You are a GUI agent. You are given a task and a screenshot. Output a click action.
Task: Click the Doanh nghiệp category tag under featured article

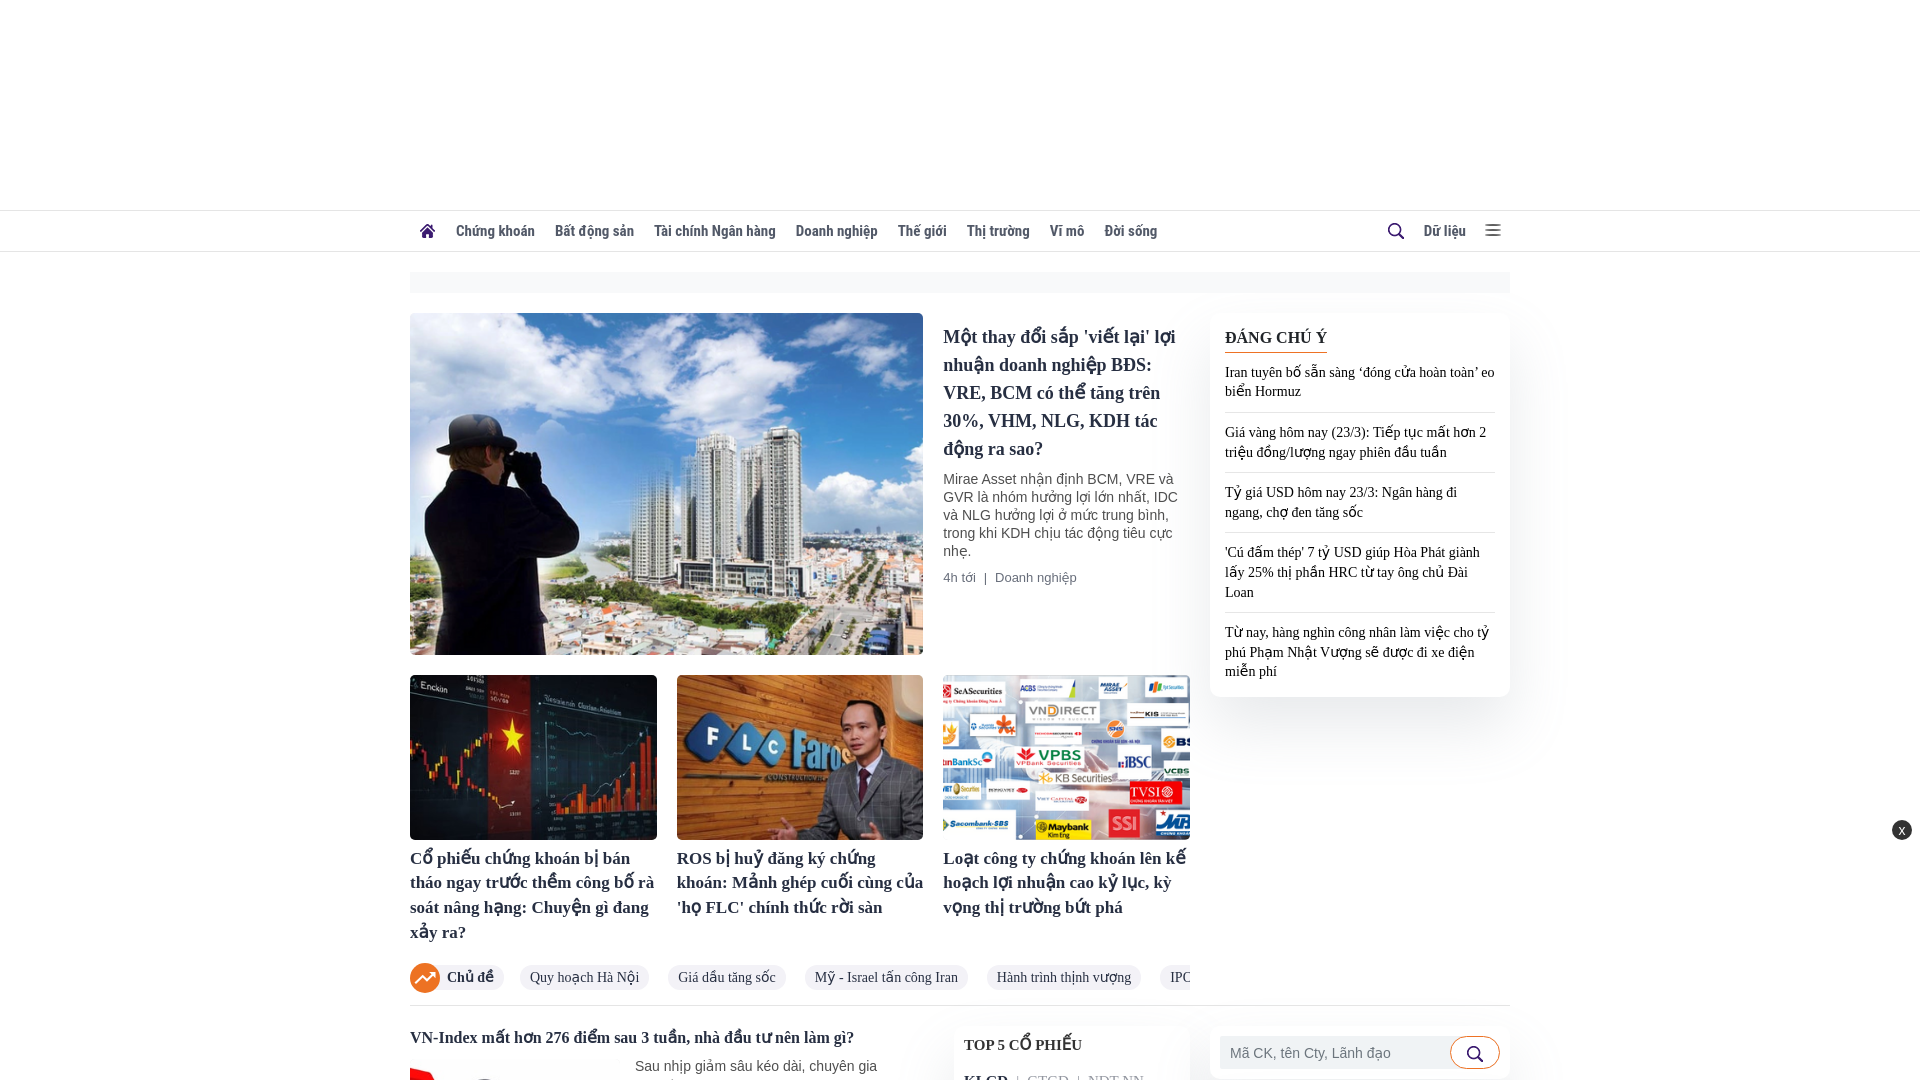pos(1036,578)
